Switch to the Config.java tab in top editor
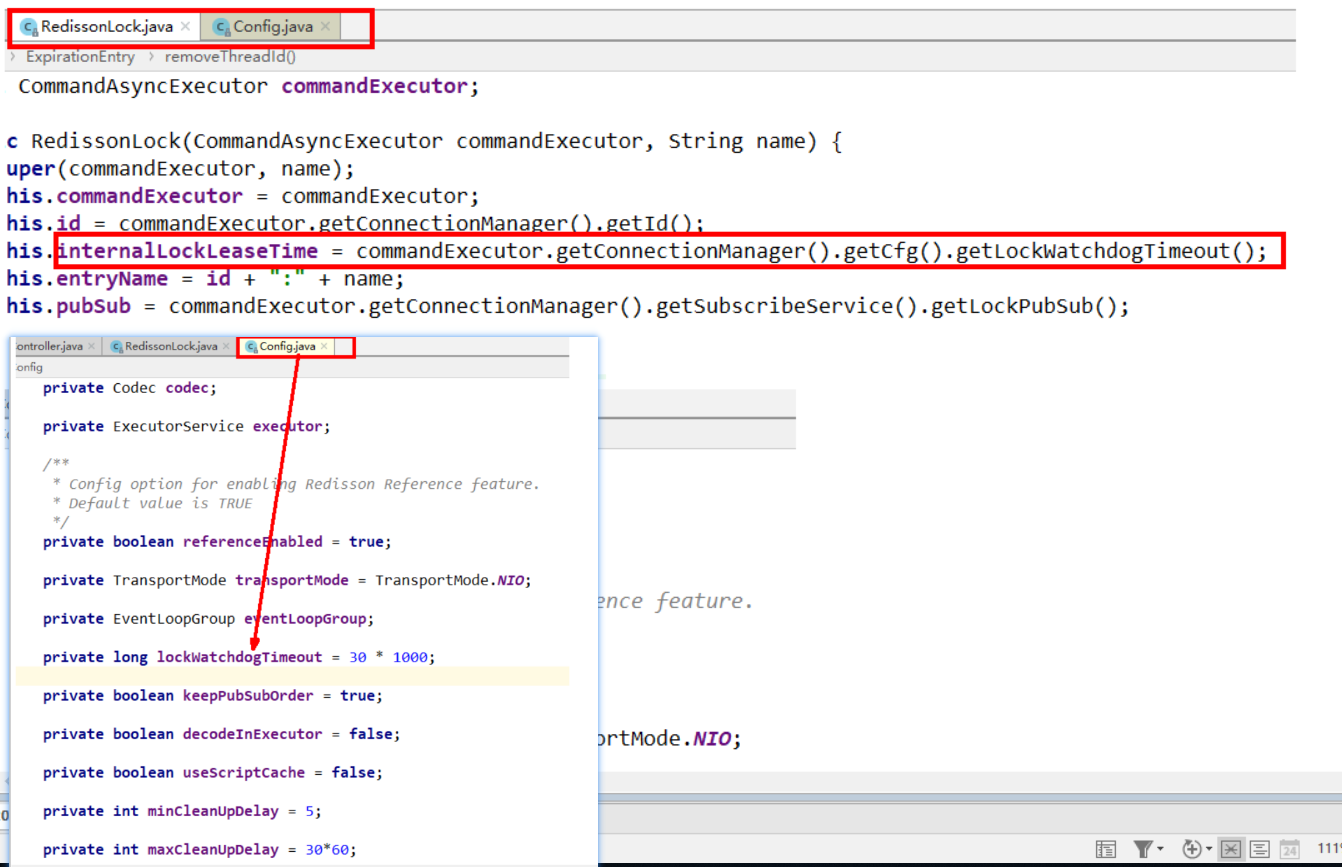1342x867 pixels. coord(272,27)
